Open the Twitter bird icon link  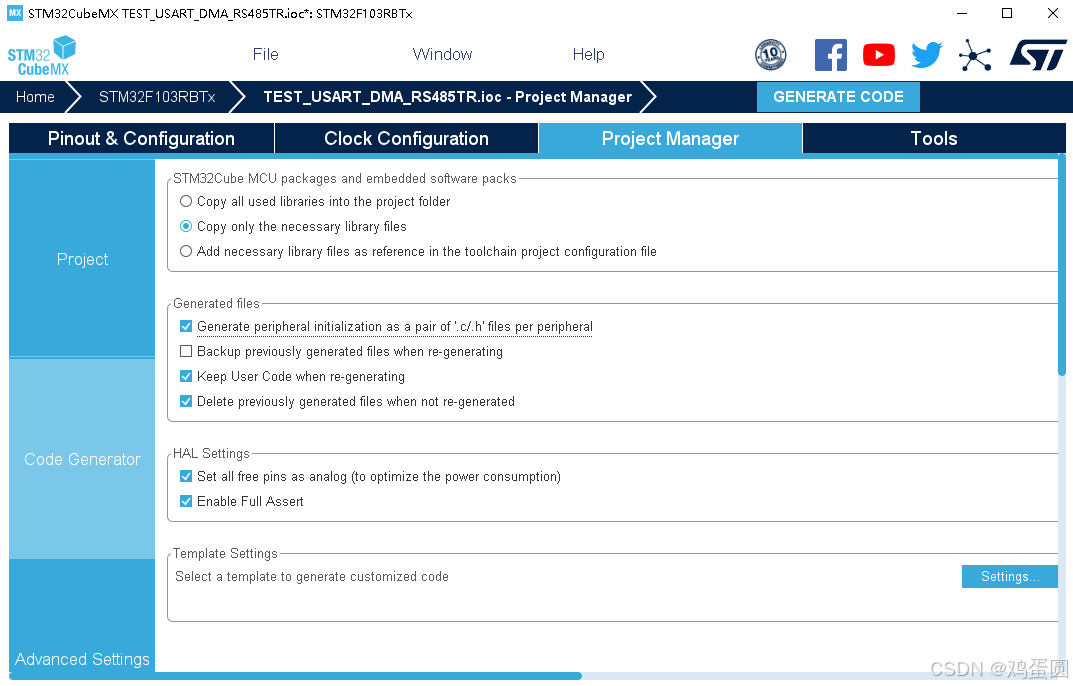(x=927, y=55)
